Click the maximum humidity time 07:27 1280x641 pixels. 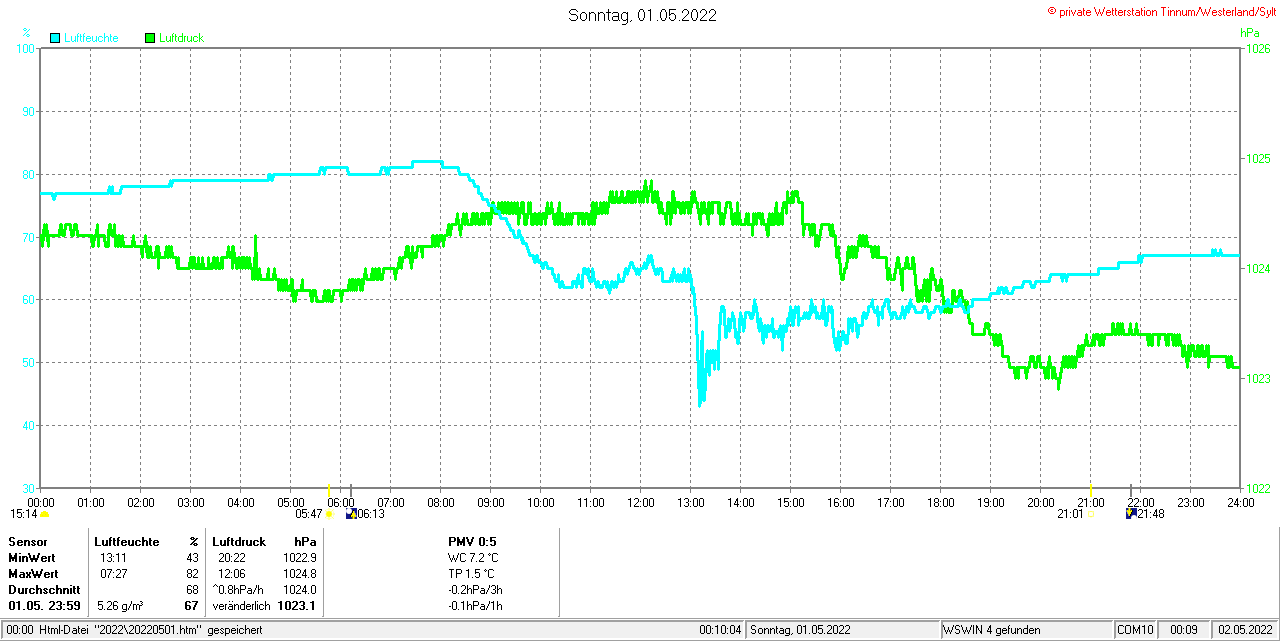(x=113, y=574)
